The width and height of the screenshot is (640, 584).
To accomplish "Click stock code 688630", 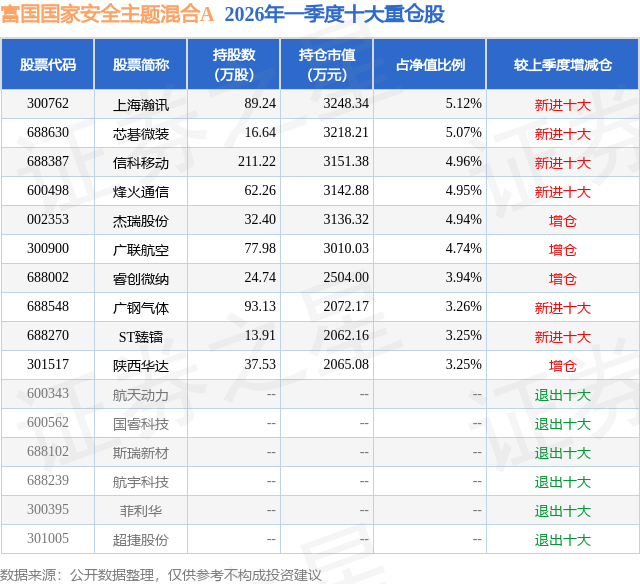I will tap(48, 133).
